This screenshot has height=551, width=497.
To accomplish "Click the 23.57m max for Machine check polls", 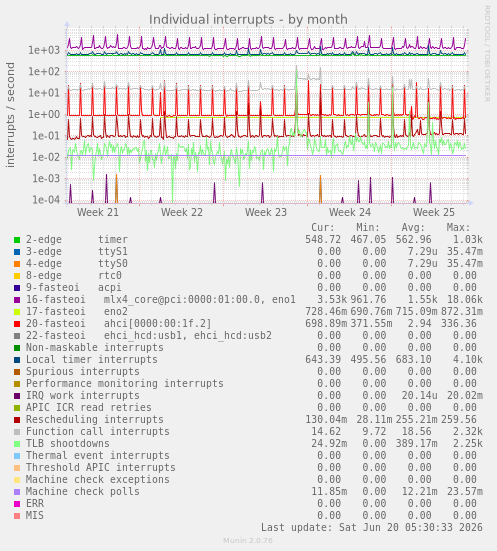I will pos(465,492).
